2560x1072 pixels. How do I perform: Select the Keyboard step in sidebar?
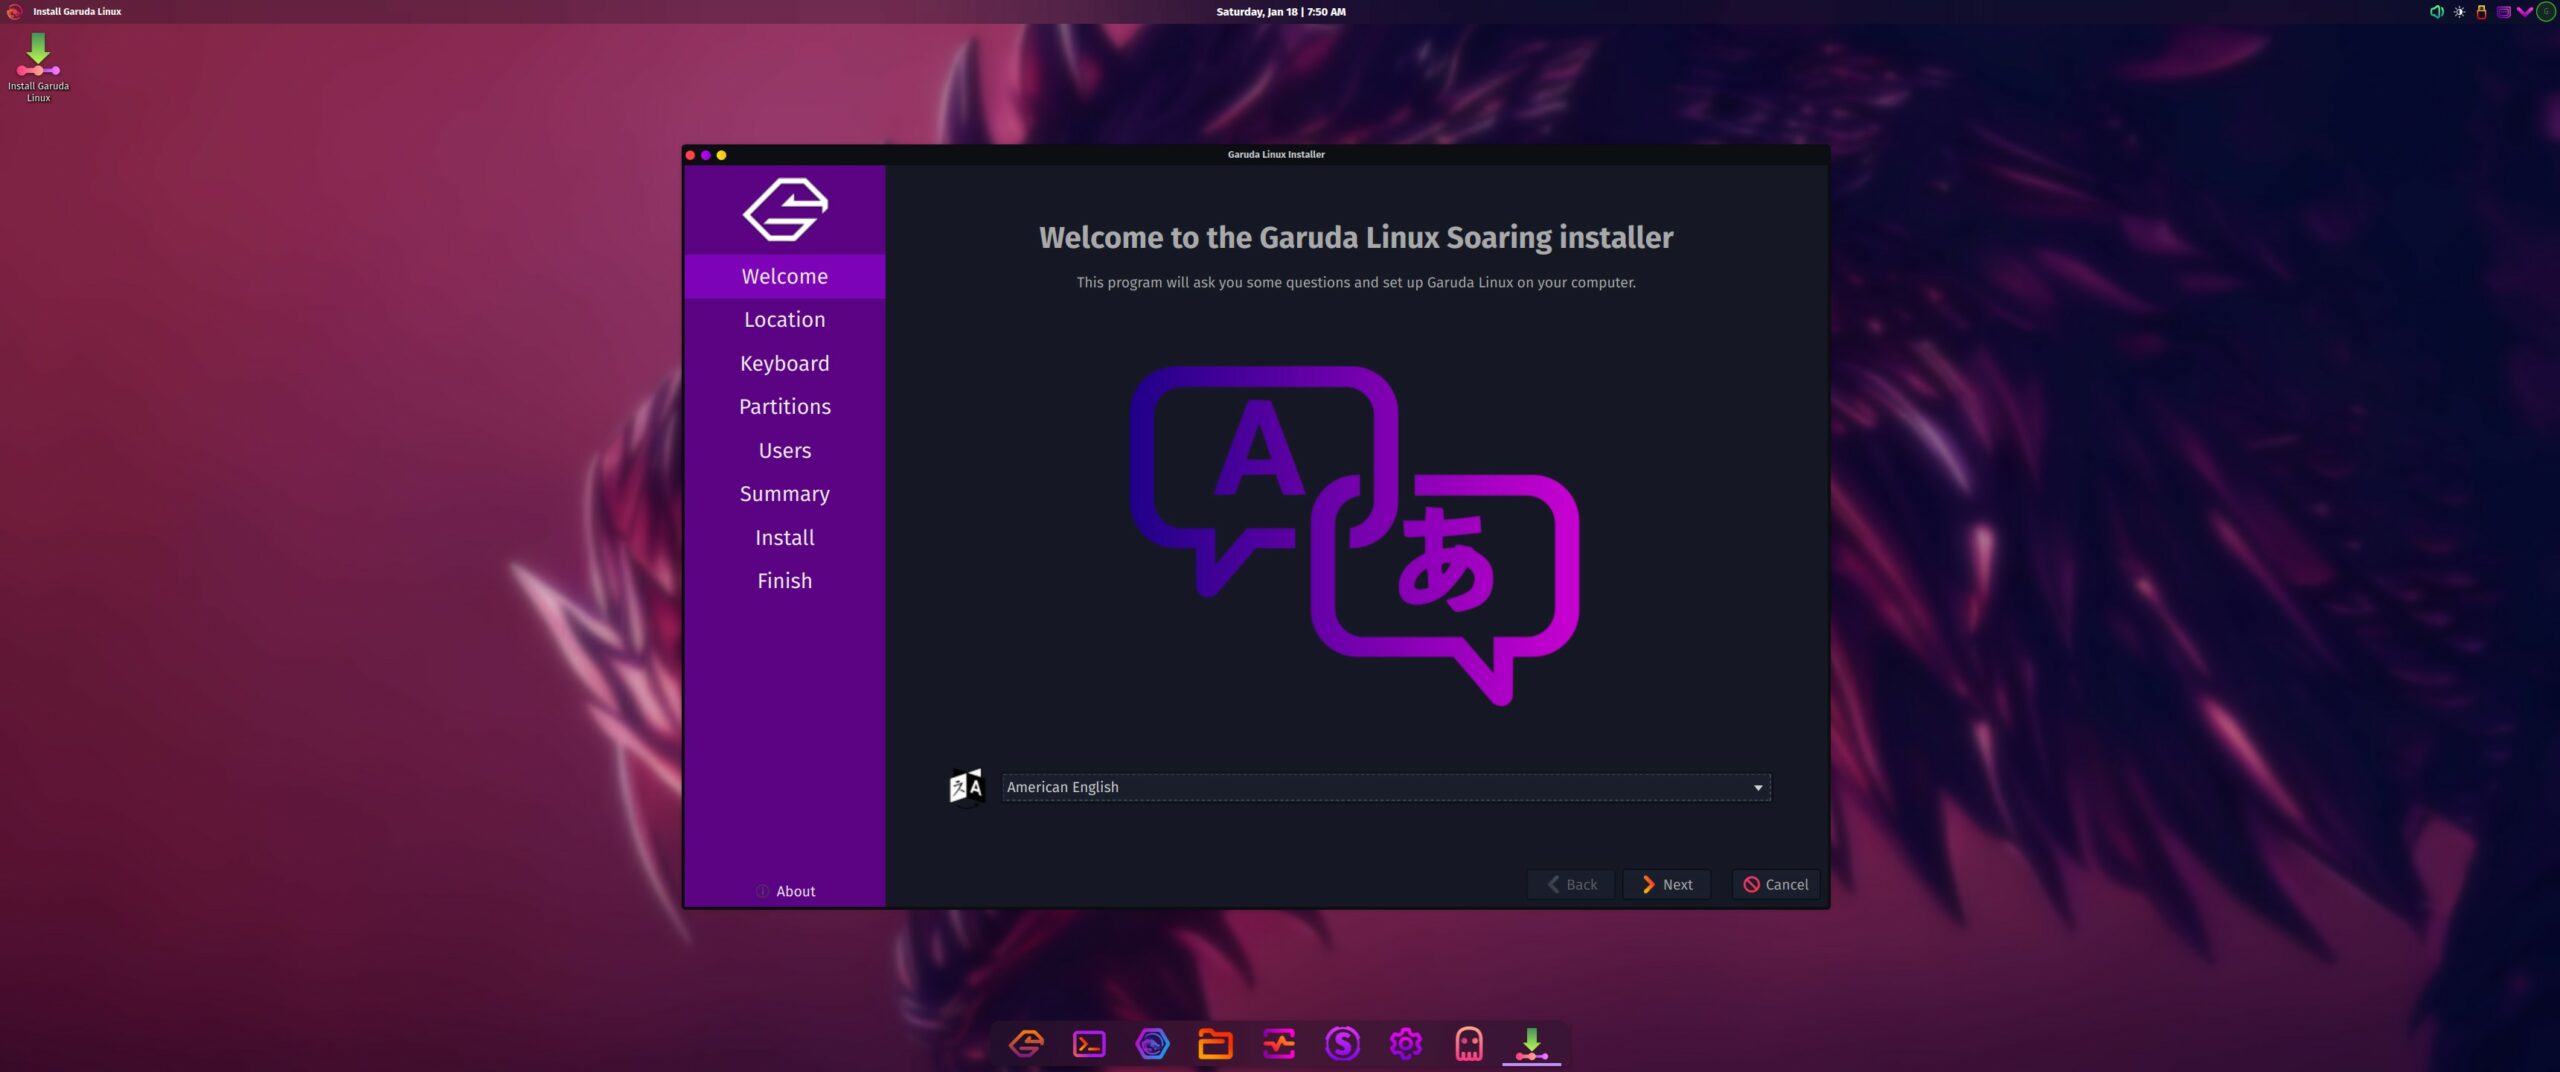coord(785,363)
